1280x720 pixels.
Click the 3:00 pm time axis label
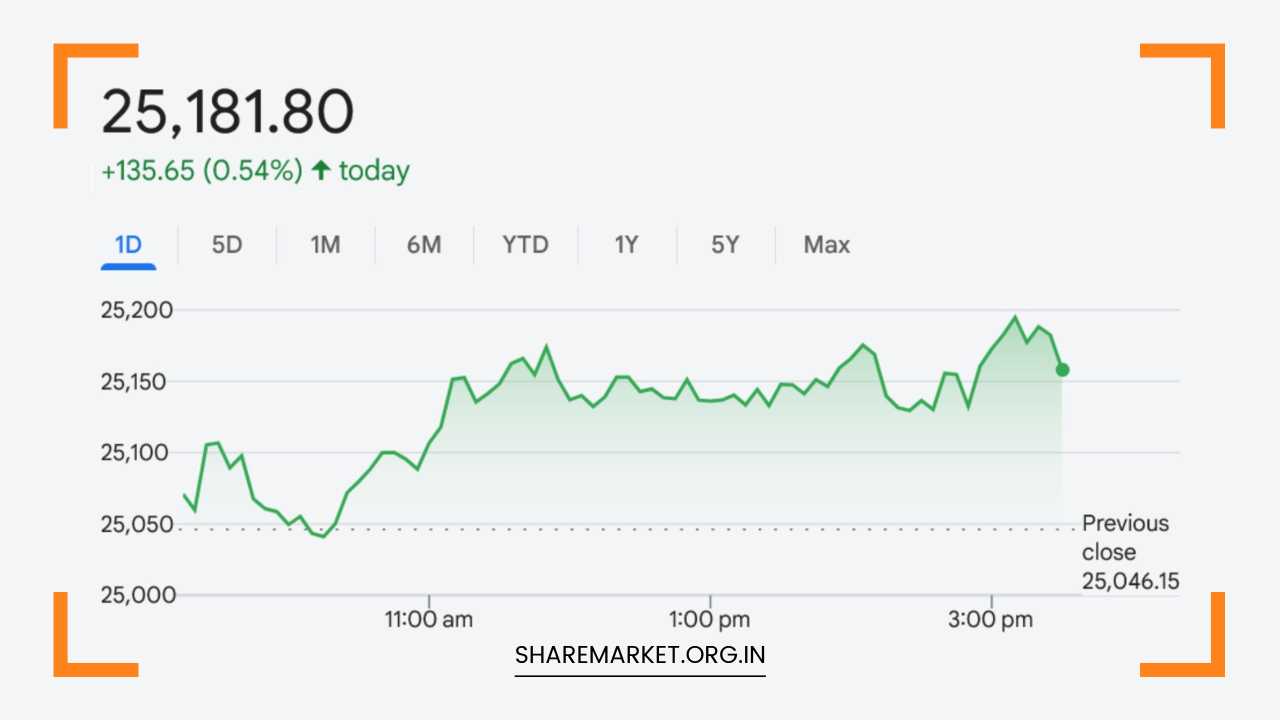pyautogui.click(x=991, y=620)
